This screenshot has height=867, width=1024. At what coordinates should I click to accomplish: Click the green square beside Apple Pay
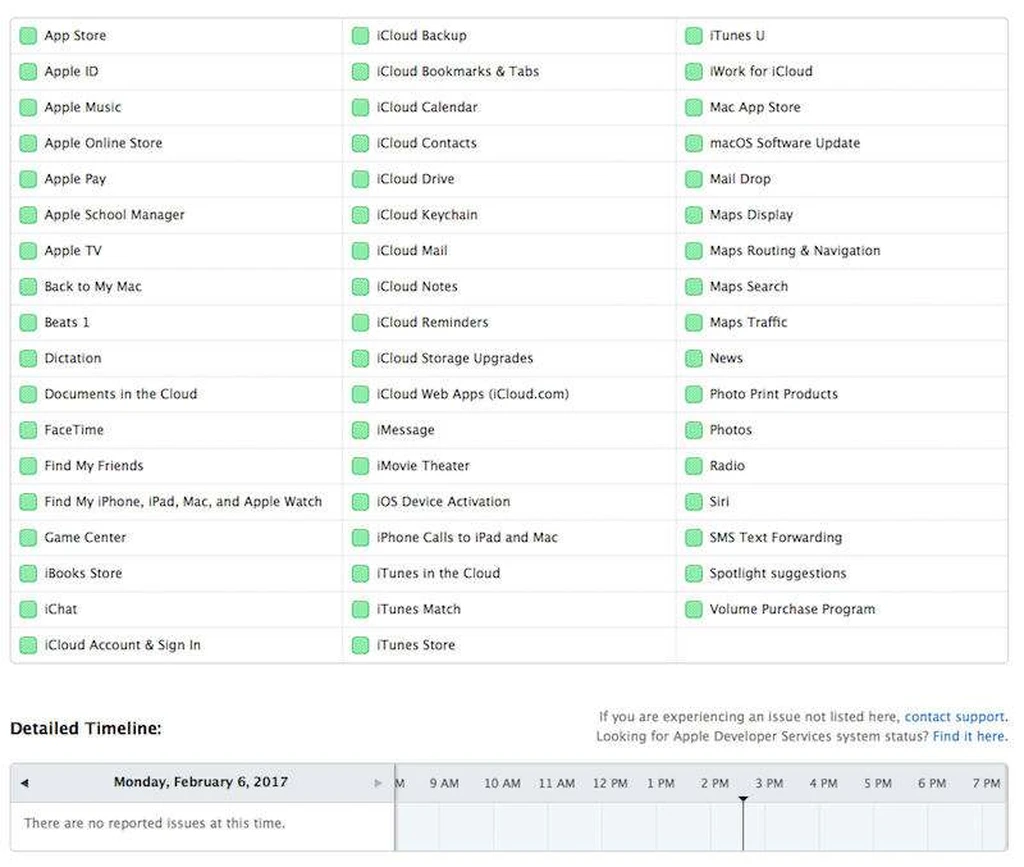coord(28,180)
